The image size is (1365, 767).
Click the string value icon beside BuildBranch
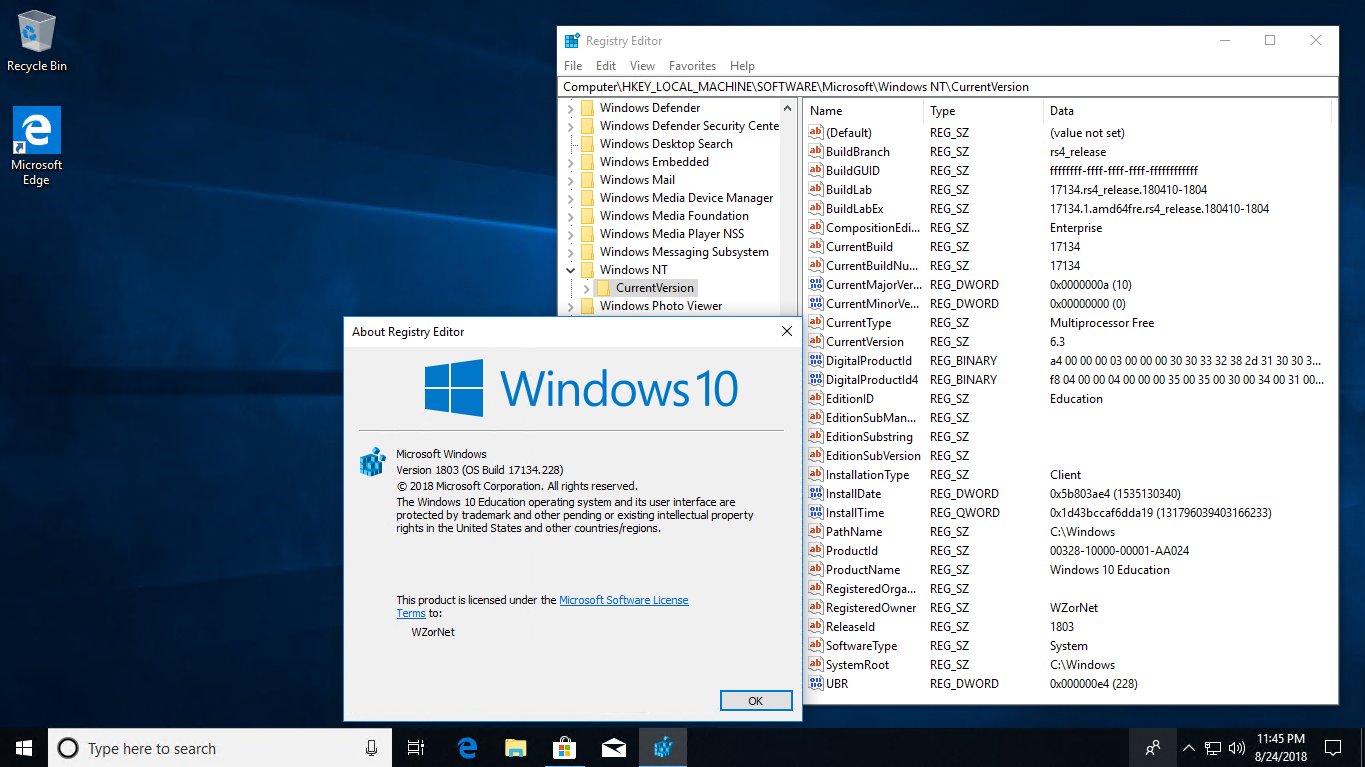(816, 151)
